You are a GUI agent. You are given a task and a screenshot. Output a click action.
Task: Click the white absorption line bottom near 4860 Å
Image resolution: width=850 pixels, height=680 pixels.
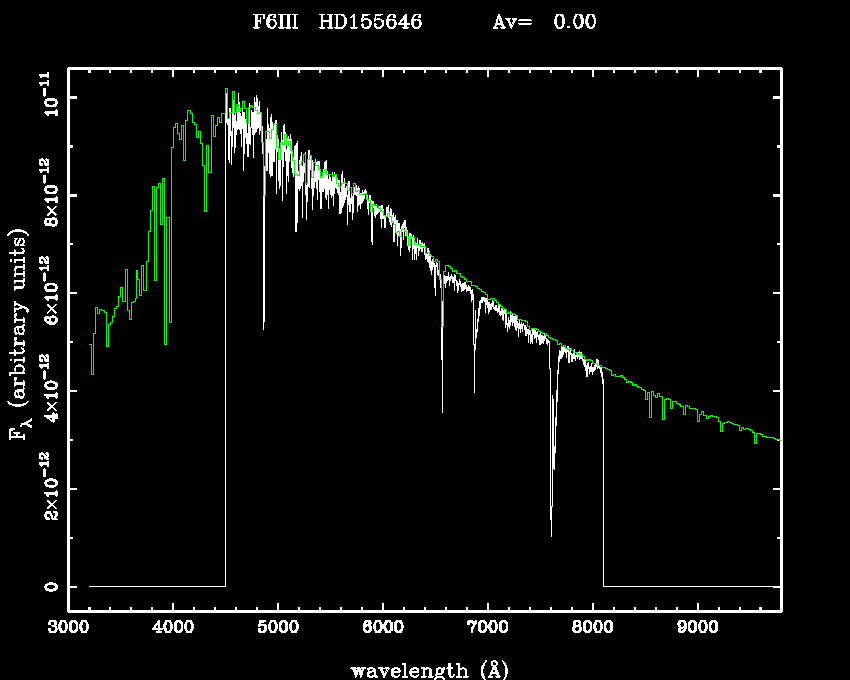pyautogui.click(x=264, y=326)
